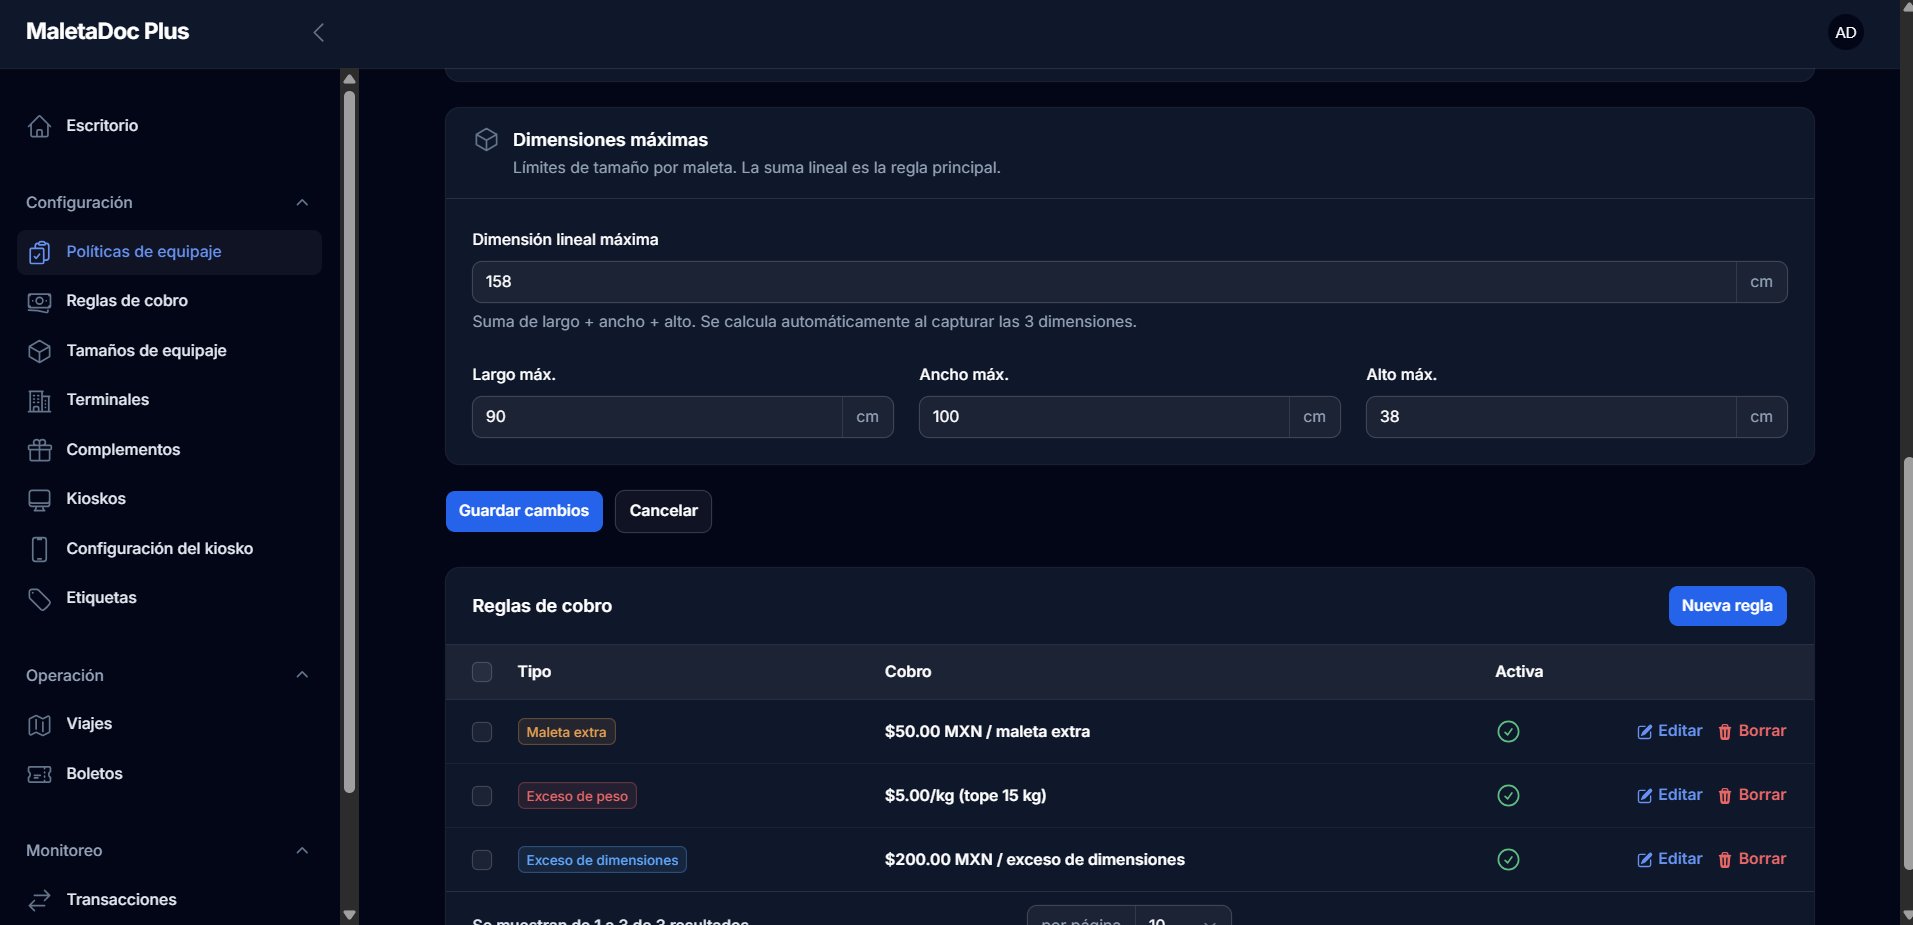
Task: Edit the Exceso de dimensiones rule
Action: click(x=1669, y=859)
